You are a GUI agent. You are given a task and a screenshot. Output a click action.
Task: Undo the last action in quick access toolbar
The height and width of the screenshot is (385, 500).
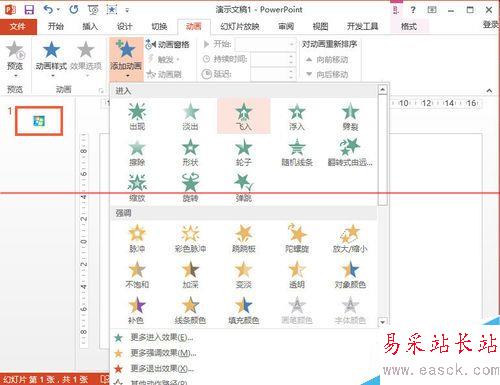click(x=48, y=10)
